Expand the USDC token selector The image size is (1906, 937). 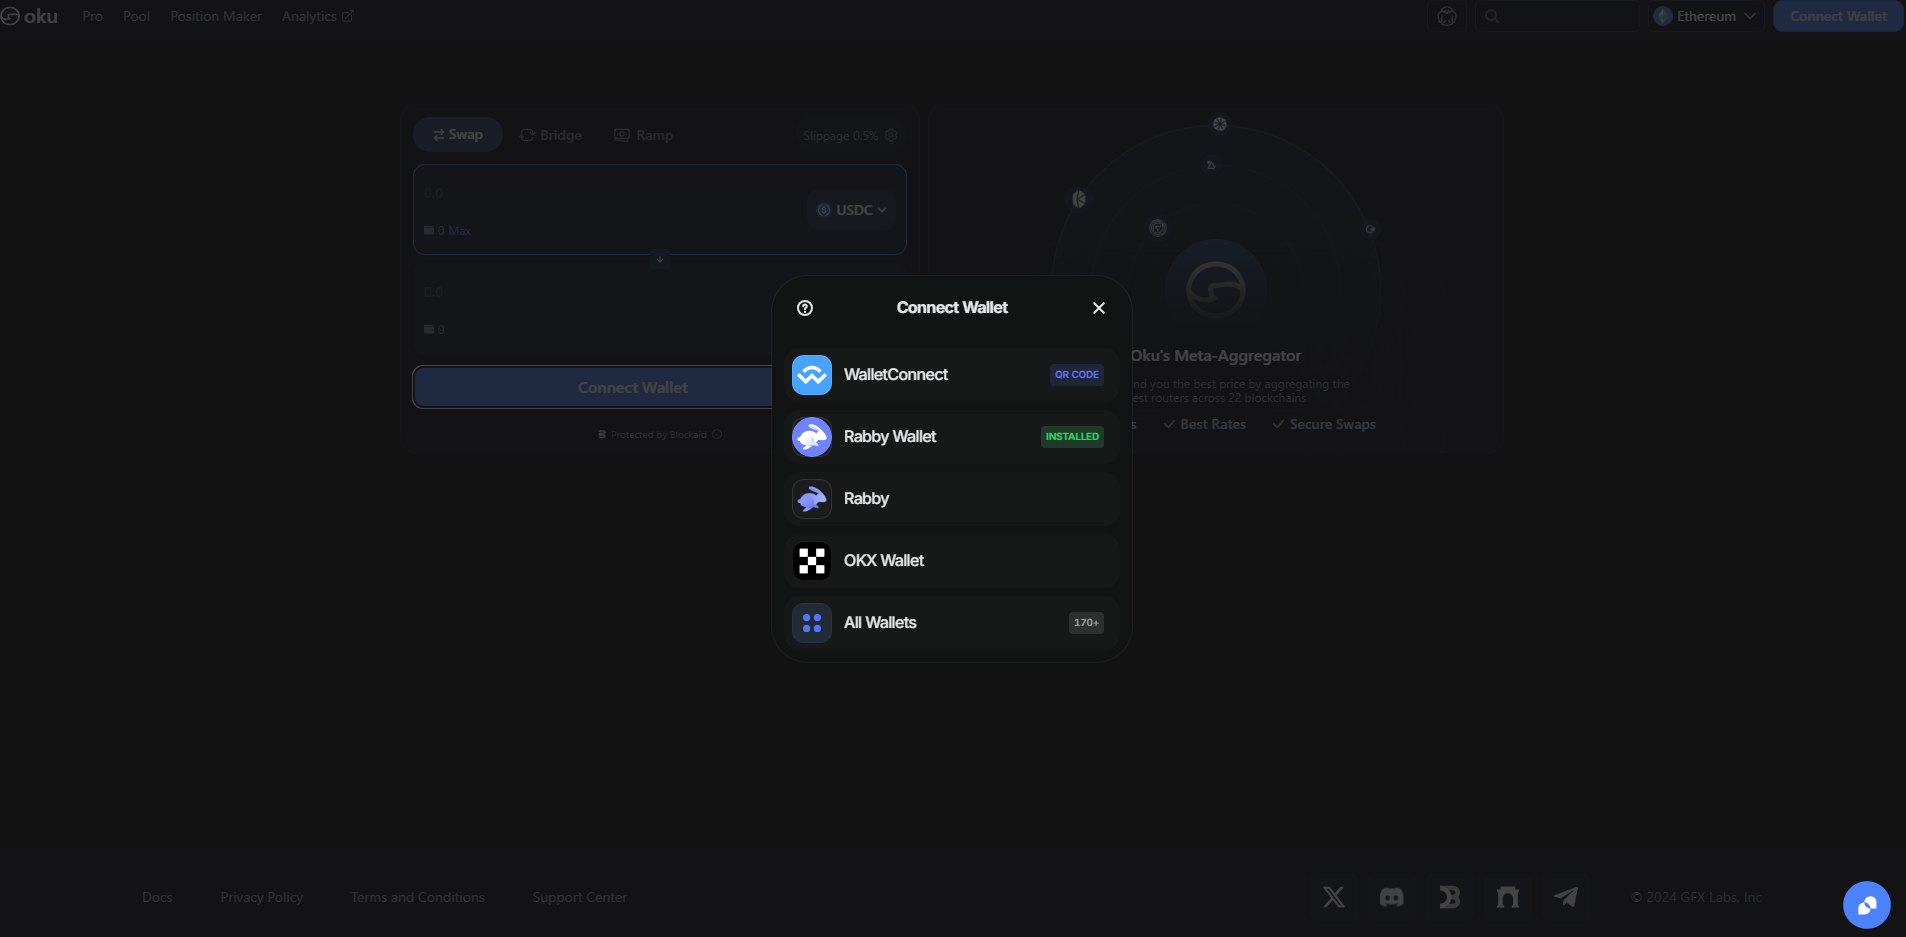(x=852, y=210)
